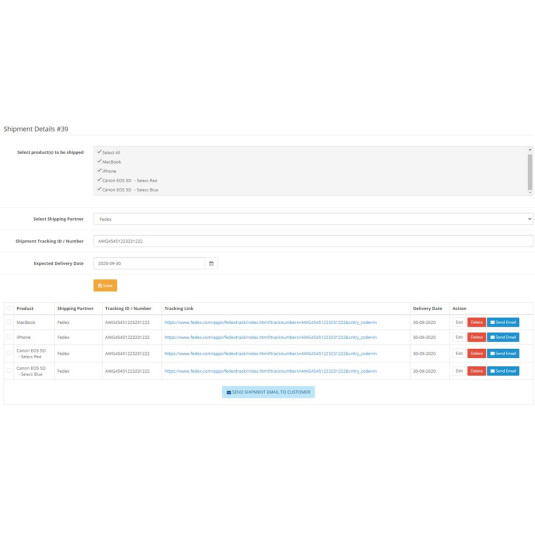
Task: Toggle Canon EOS 5D Select Red in product list
Action: 127,180
